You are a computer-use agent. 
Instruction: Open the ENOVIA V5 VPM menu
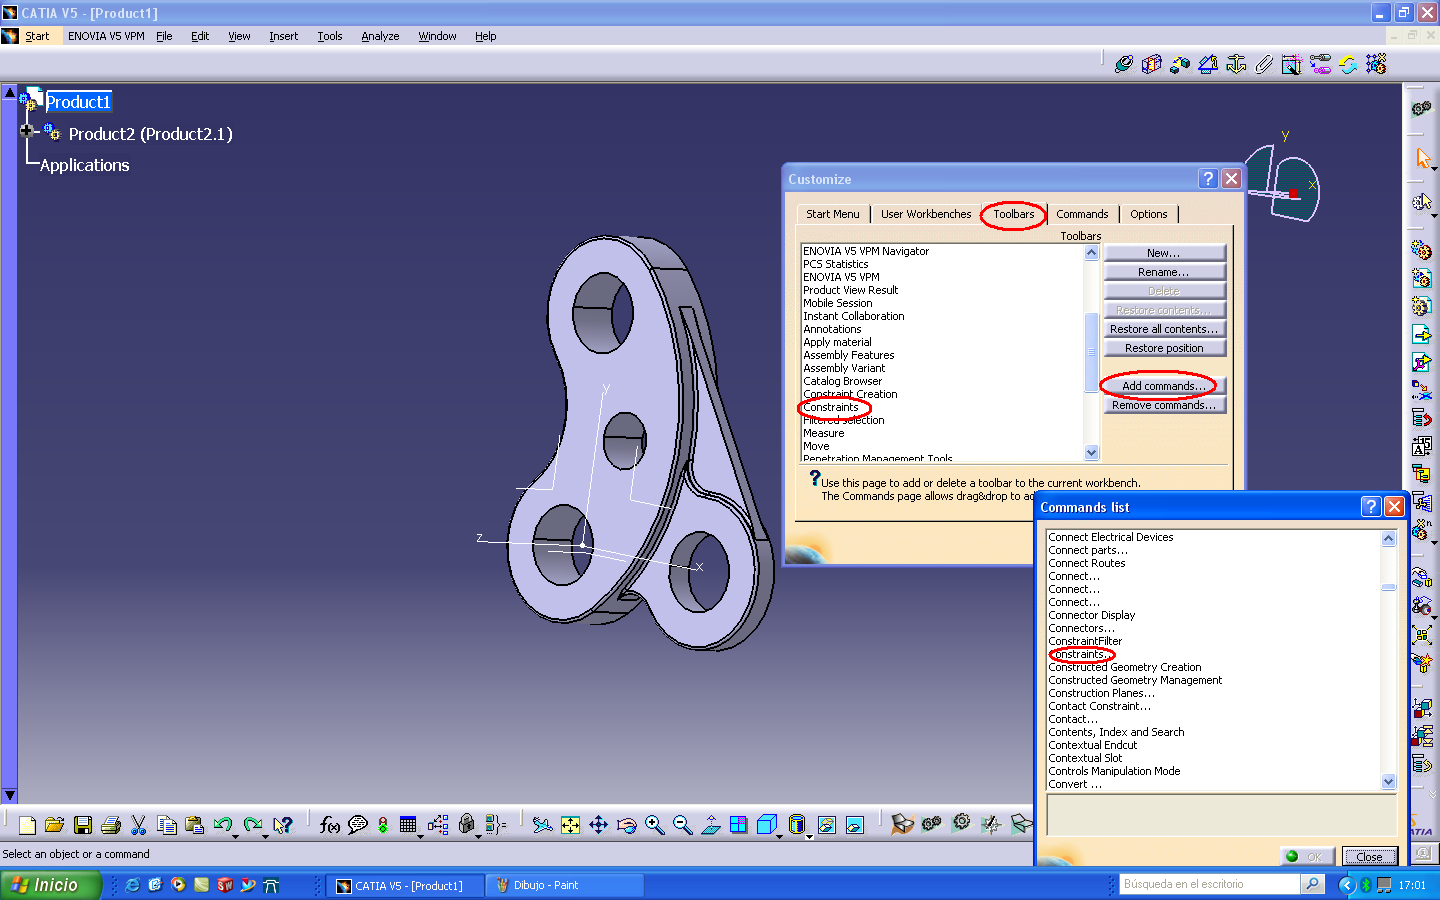106,36
